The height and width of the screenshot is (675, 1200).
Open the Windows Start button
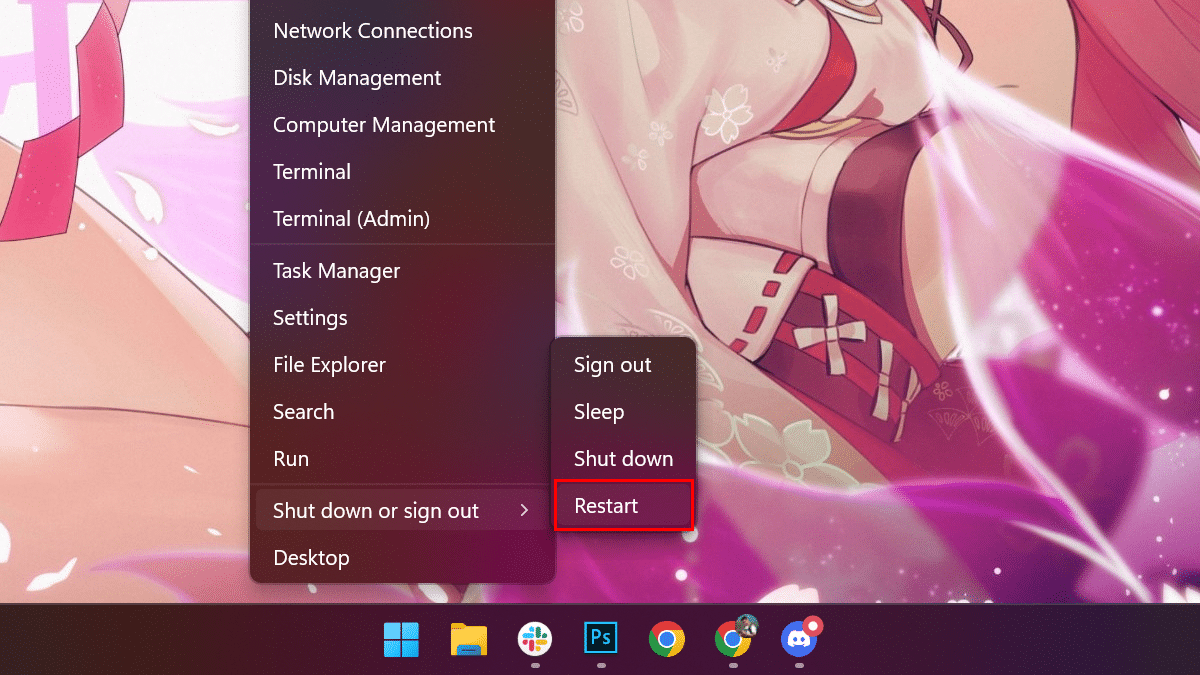click(x=401, y=639)
